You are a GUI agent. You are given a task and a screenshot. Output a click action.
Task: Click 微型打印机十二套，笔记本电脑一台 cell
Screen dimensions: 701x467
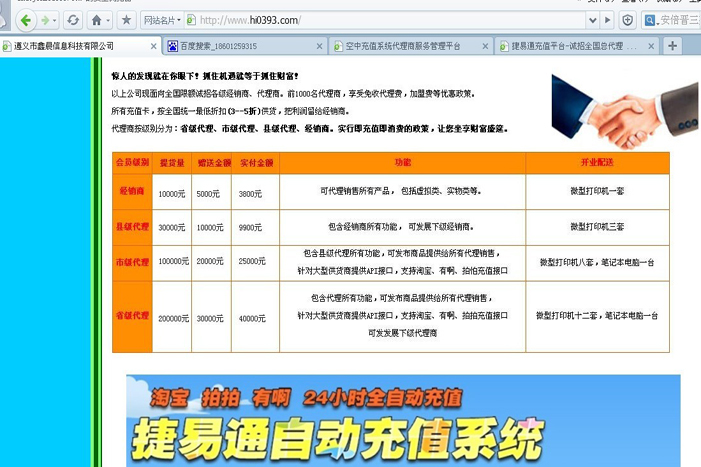click(597, 316)
